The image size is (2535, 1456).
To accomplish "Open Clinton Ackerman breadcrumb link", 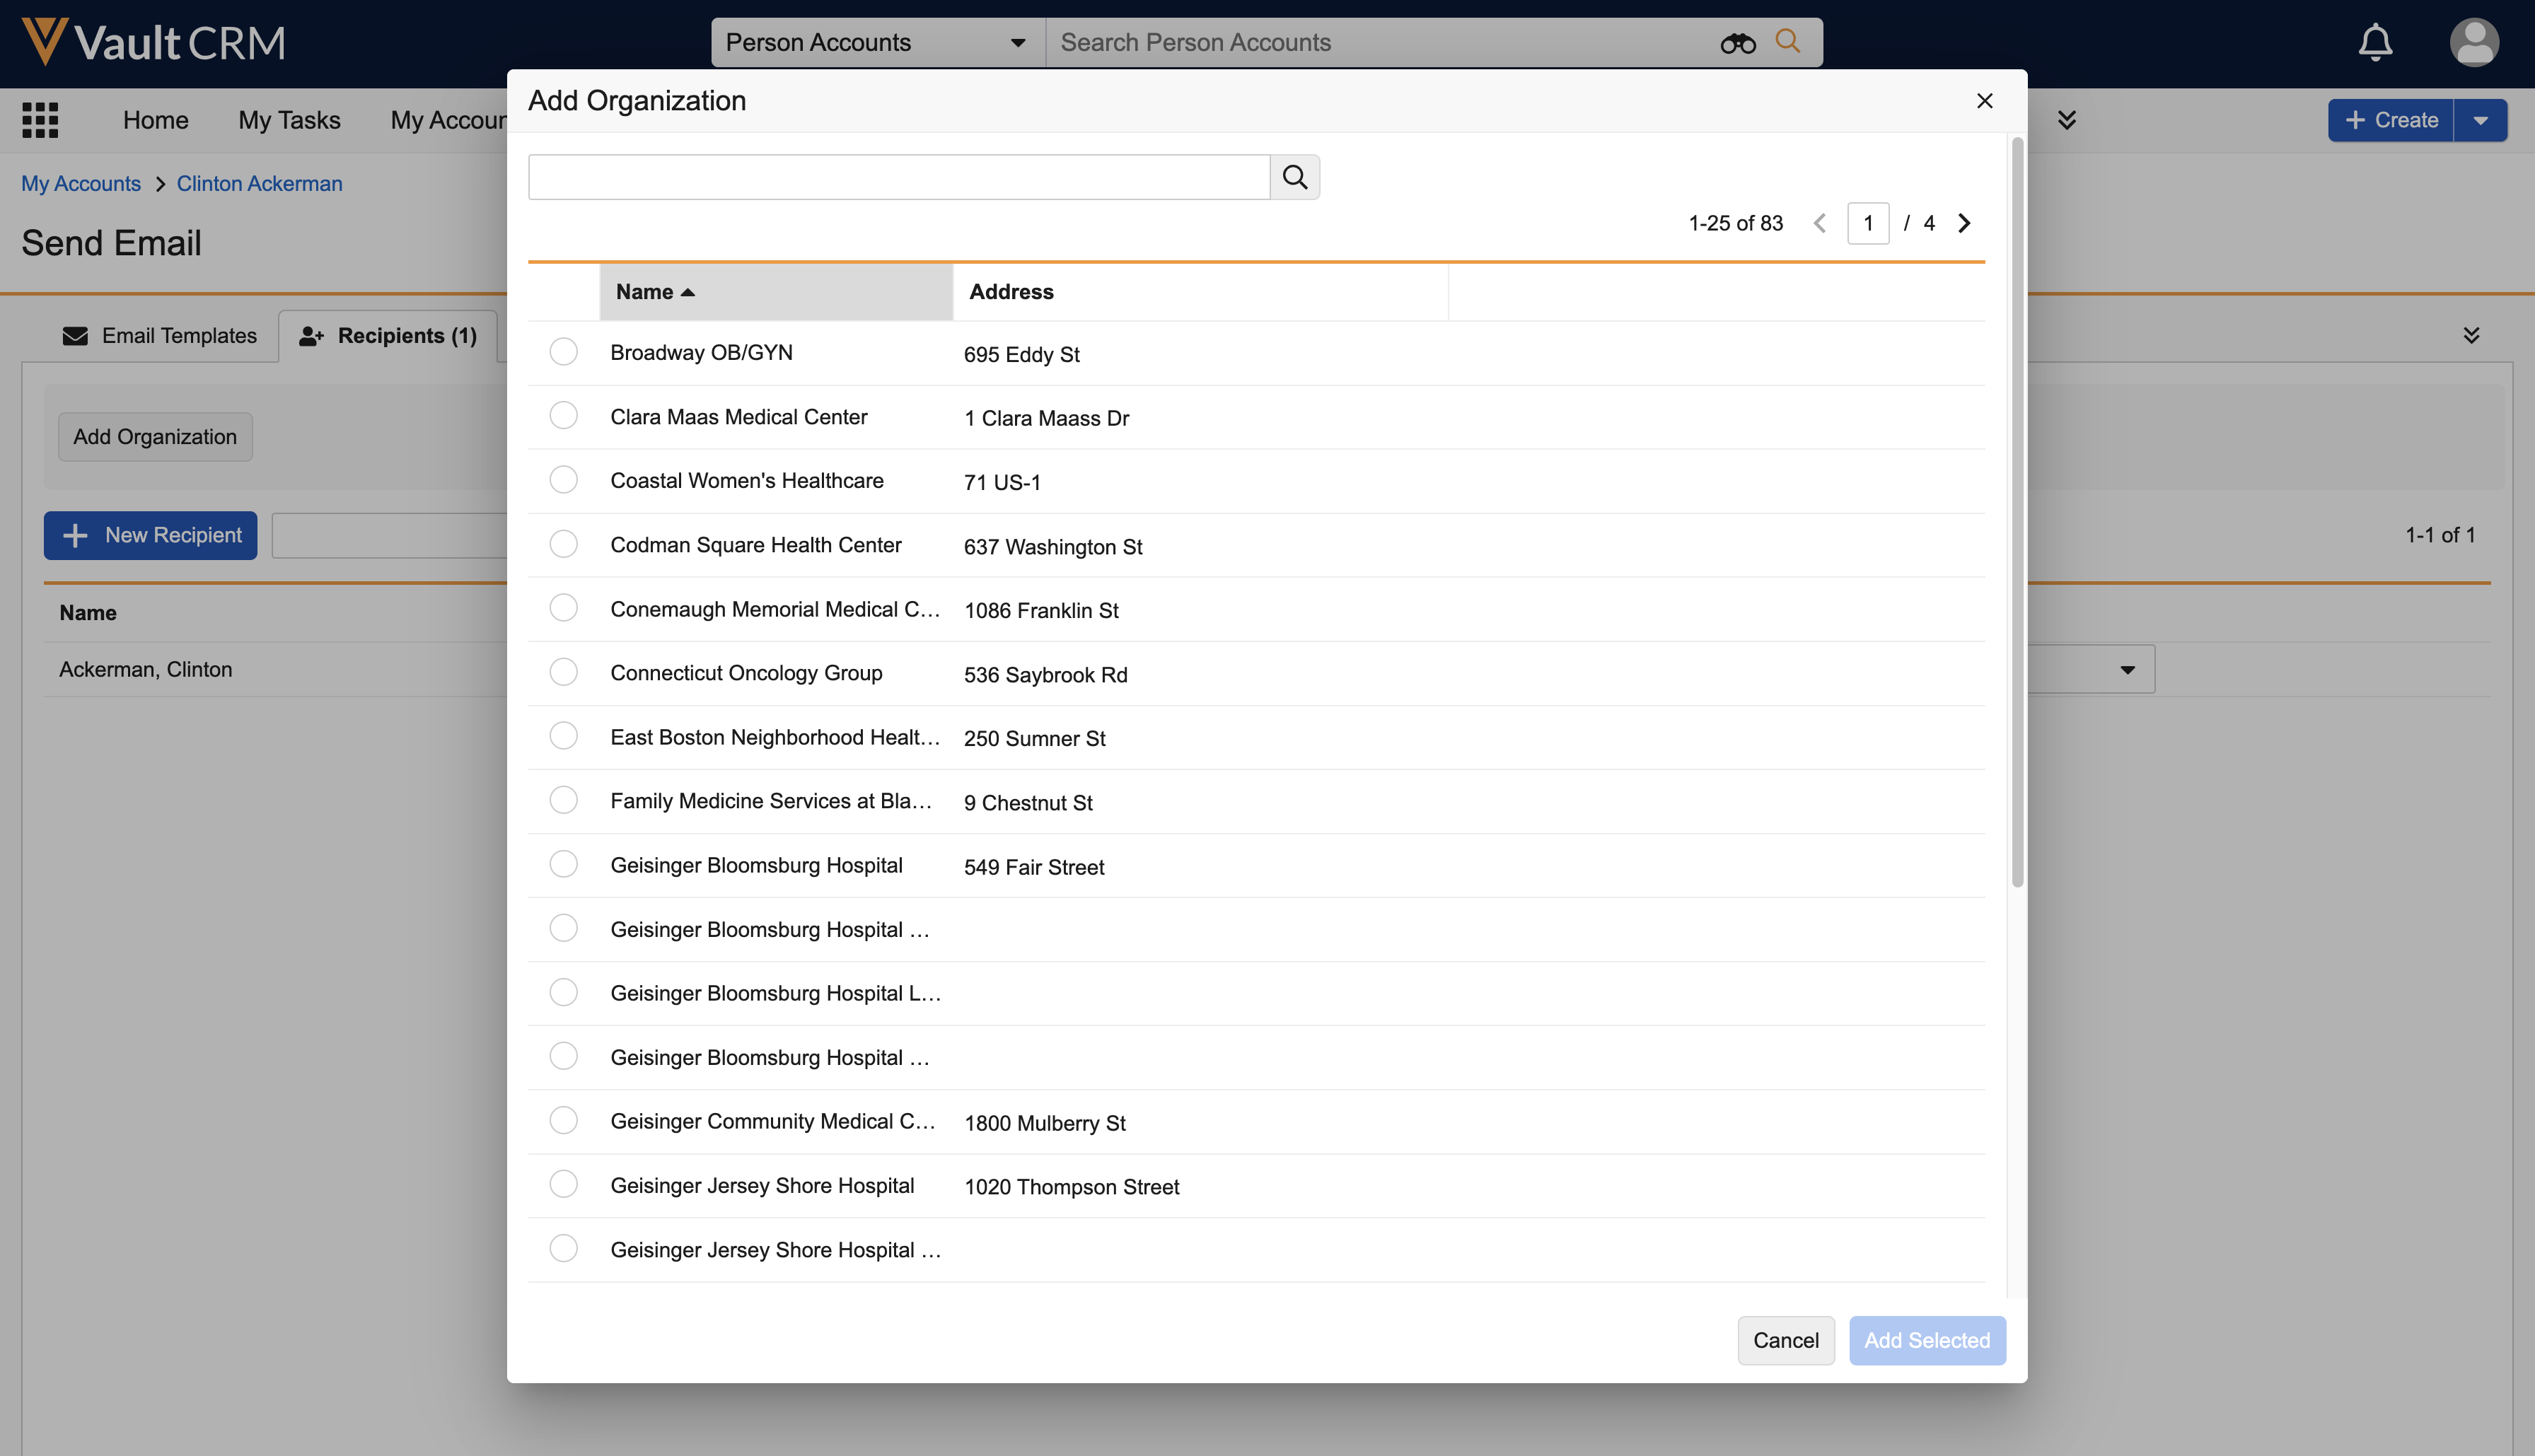I will pyautogui.click(x=259, y=184).
